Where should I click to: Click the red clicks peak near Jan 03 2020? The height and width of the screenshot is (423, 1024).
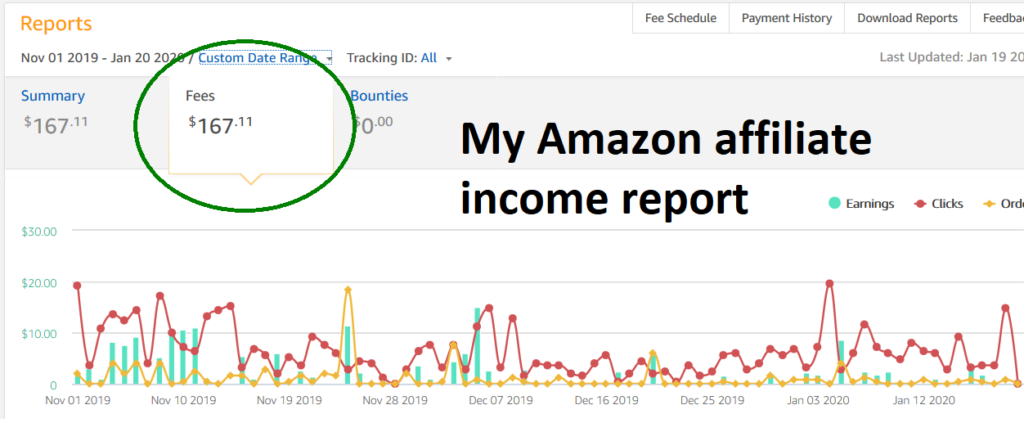(829, 283)
